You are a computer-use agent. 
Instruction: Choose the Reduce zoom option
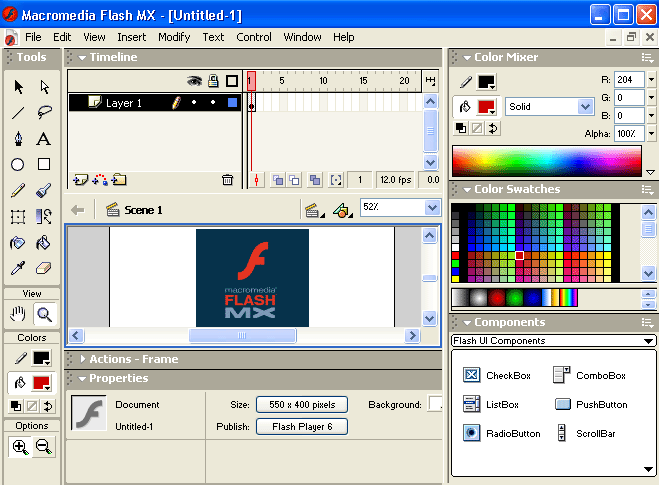(44, 447)
